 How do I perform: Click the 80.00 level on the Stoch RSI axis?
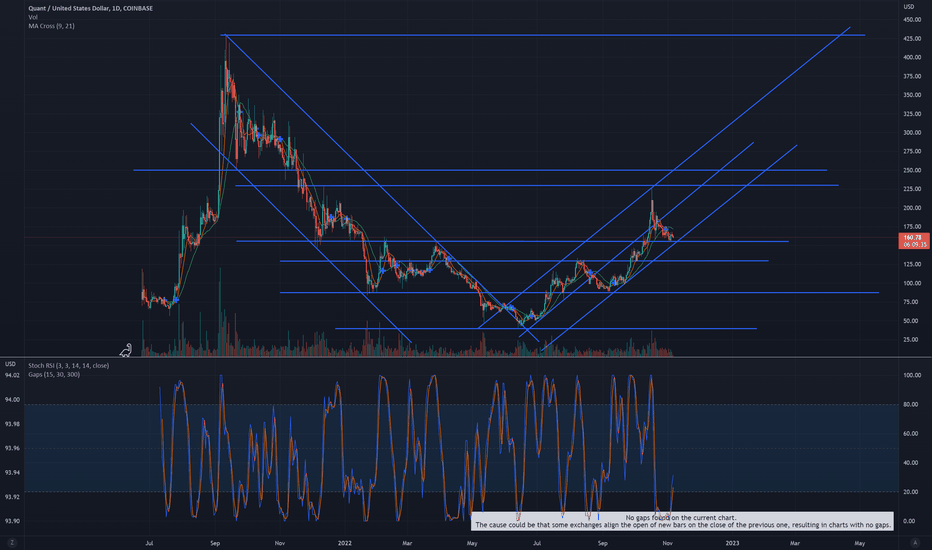[911, 404]
